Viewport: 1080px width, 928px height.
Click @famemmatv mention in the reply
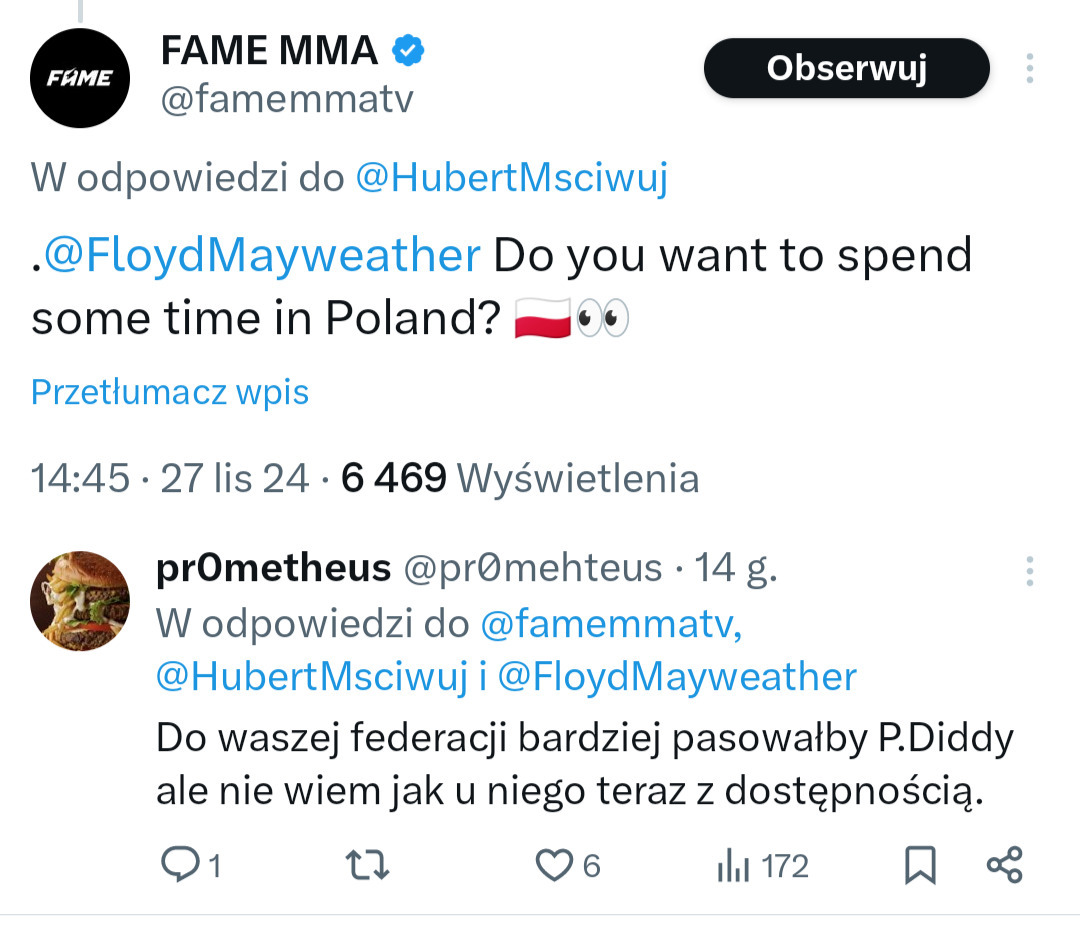610,624
